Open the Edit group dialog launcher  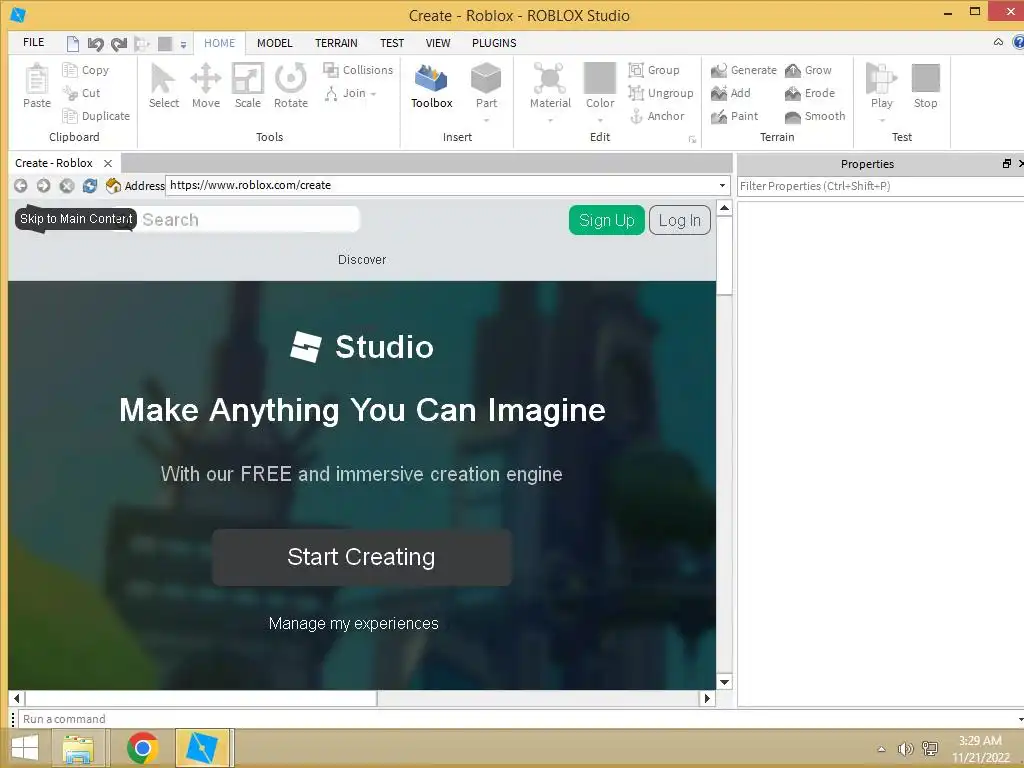pos(692,139)
